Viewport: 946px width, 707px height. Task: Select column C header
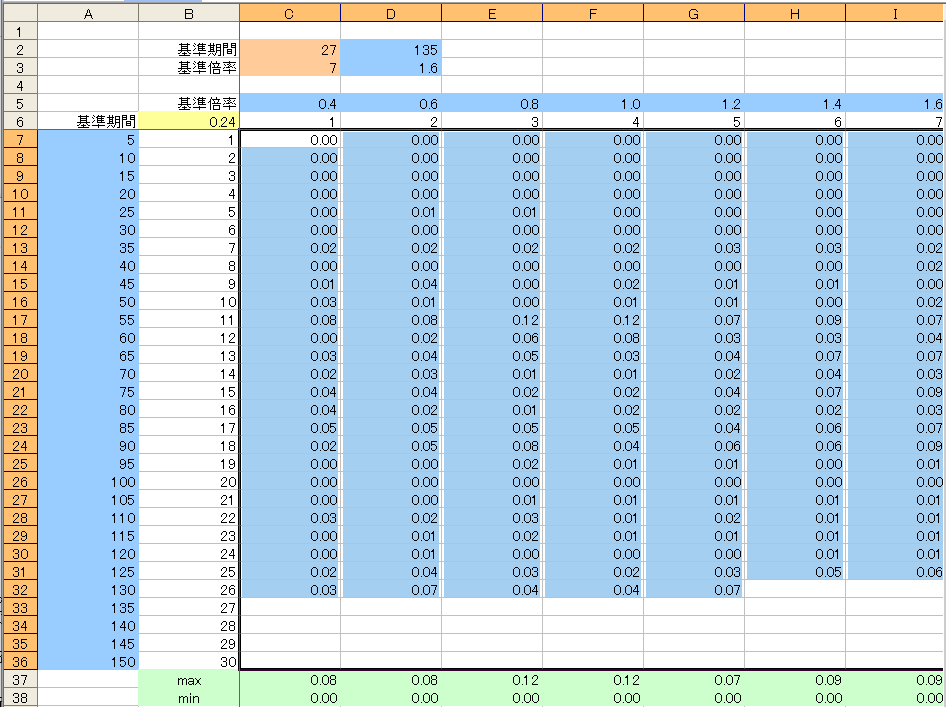pyautogui.click(x=290, y=13)
